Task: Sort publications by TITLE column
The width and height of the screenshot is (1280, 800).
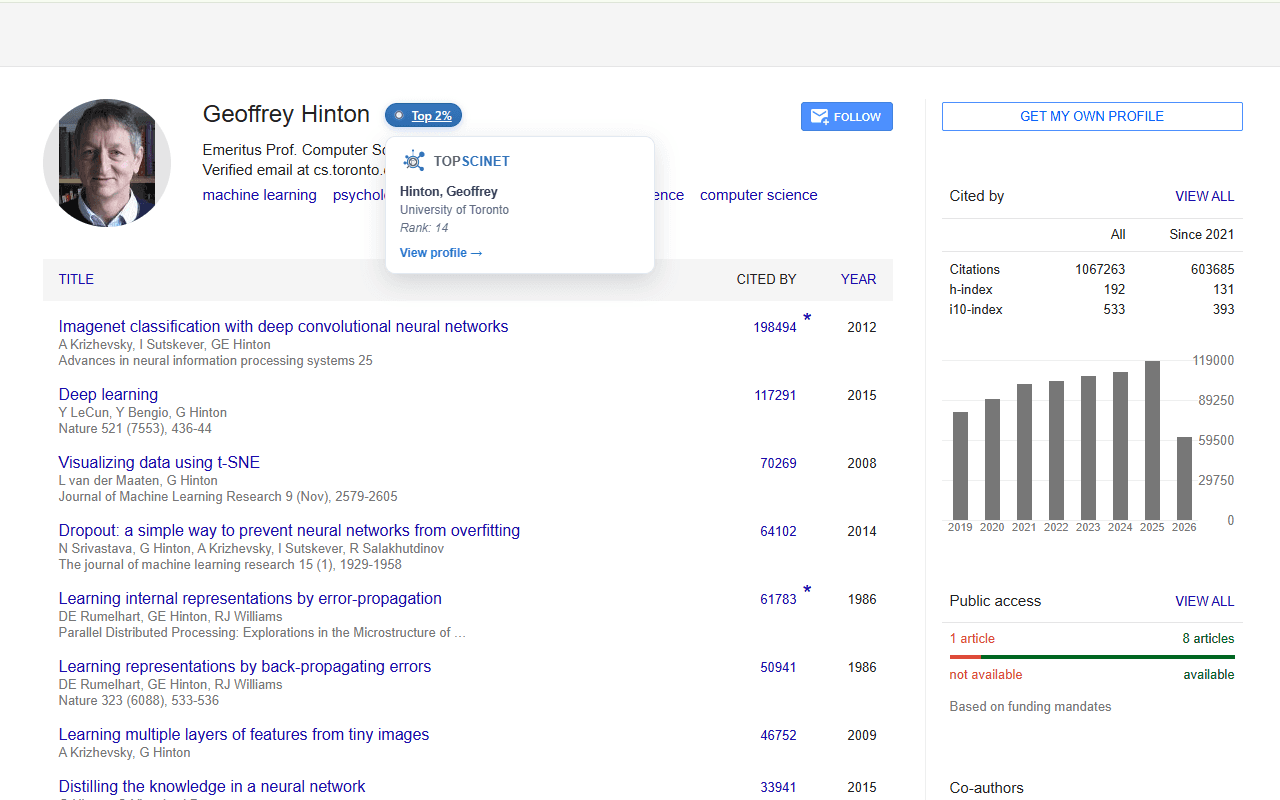Action: point(76,279)
